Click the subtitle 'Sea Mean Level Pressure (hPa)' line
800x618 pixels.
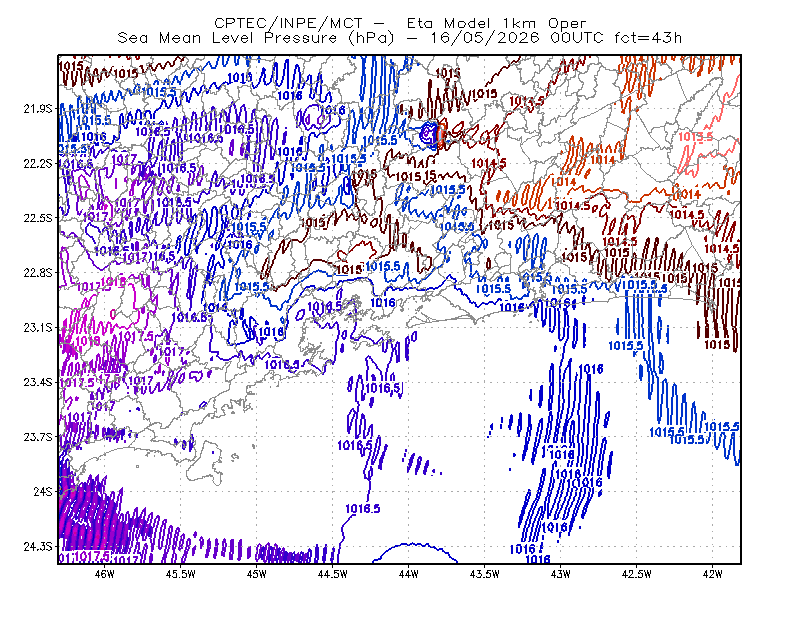pos(400,38)
